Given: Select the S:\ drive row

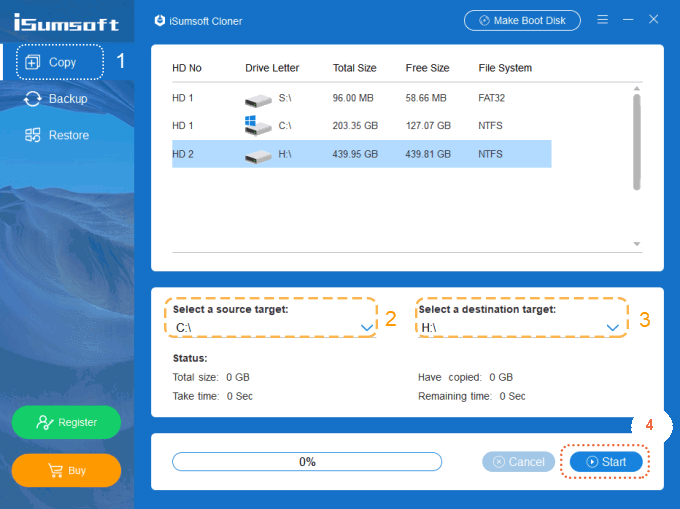Looking at the screenshot, I should pos(362,98).
